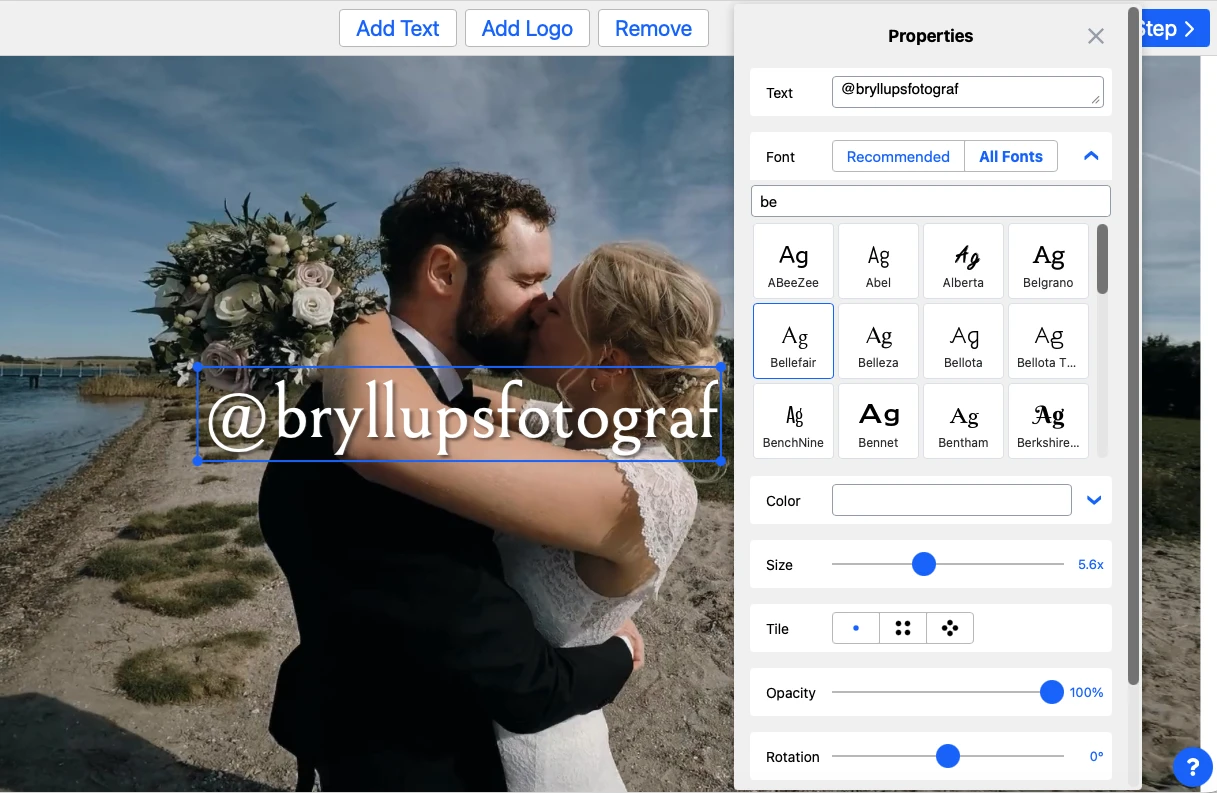Select the scattered Tile pattern
The width and height of the screenshot is (1217, 793).
tap(949, 627)
